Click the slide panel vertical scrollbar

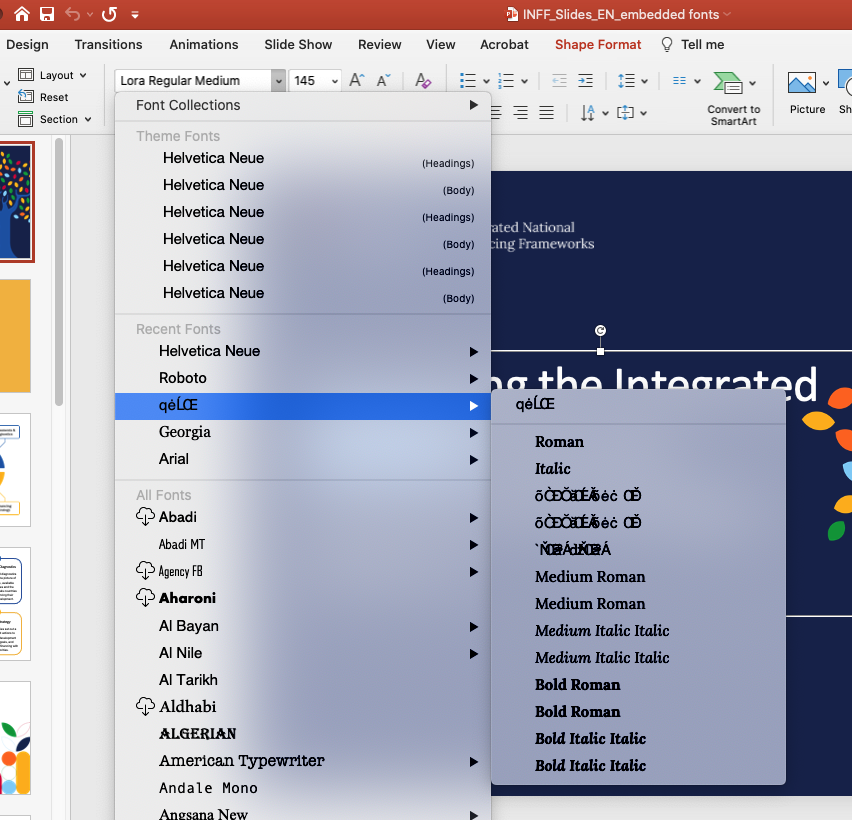point(59,272)
